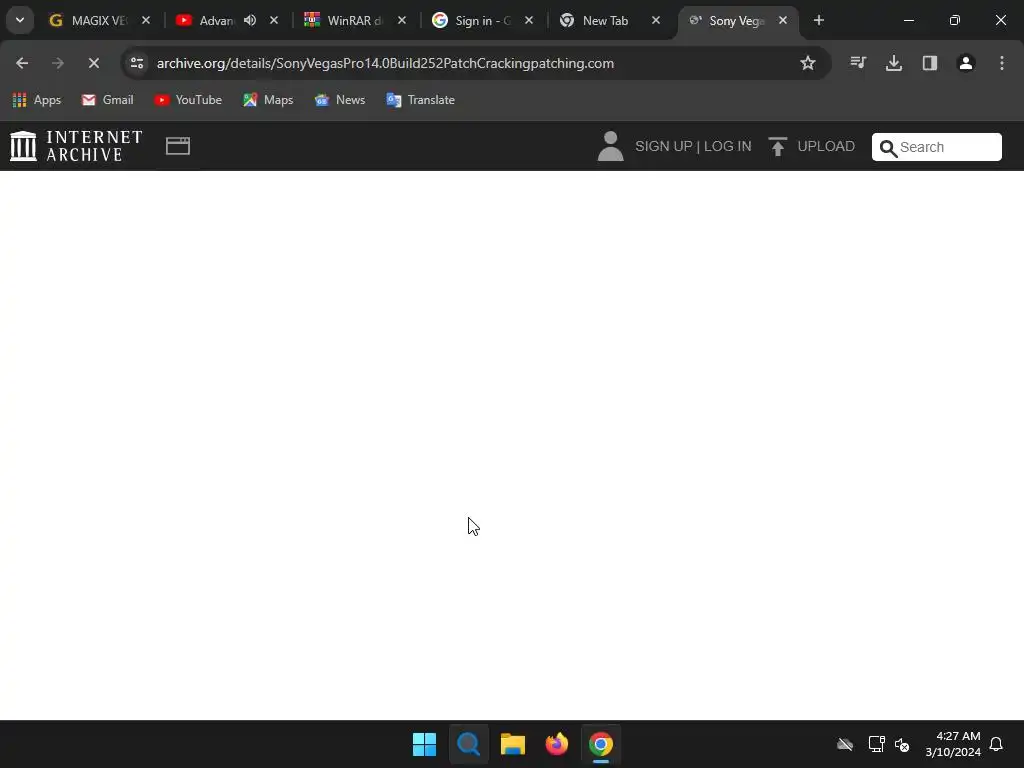Viewport: 1024px width, 768px height.
Task: Bookmark this page with the star icon
Action: (x=808, y=63)
